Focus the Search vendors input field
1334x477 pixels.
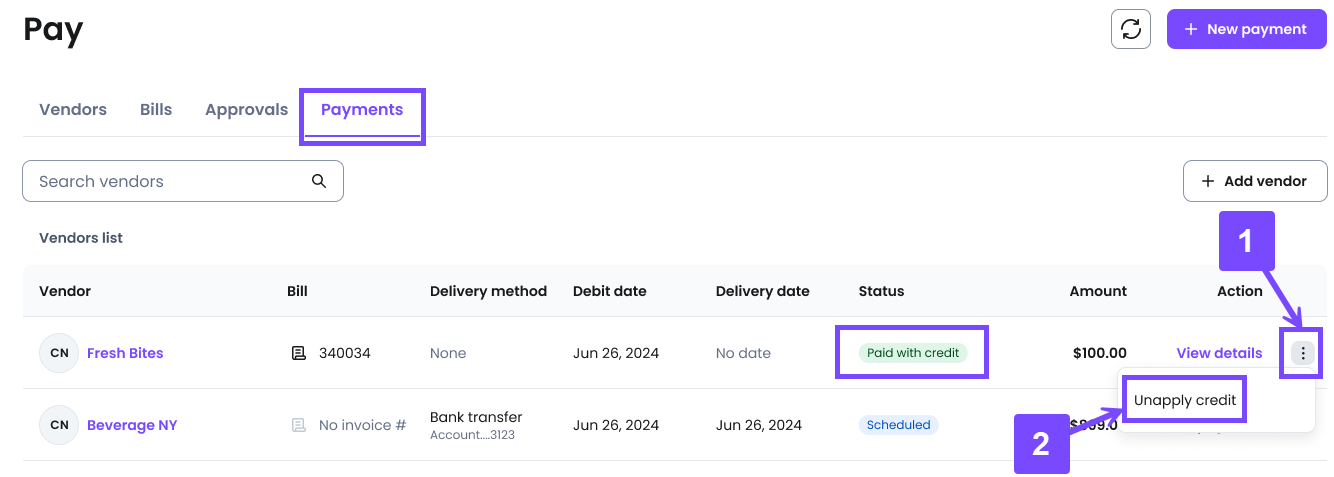click(183, 181)
